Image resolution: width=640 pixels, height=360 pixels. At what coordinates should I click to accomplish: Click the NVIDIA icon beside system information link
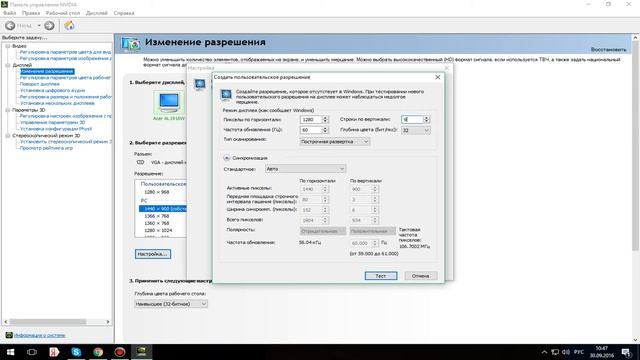coord(9,335)
